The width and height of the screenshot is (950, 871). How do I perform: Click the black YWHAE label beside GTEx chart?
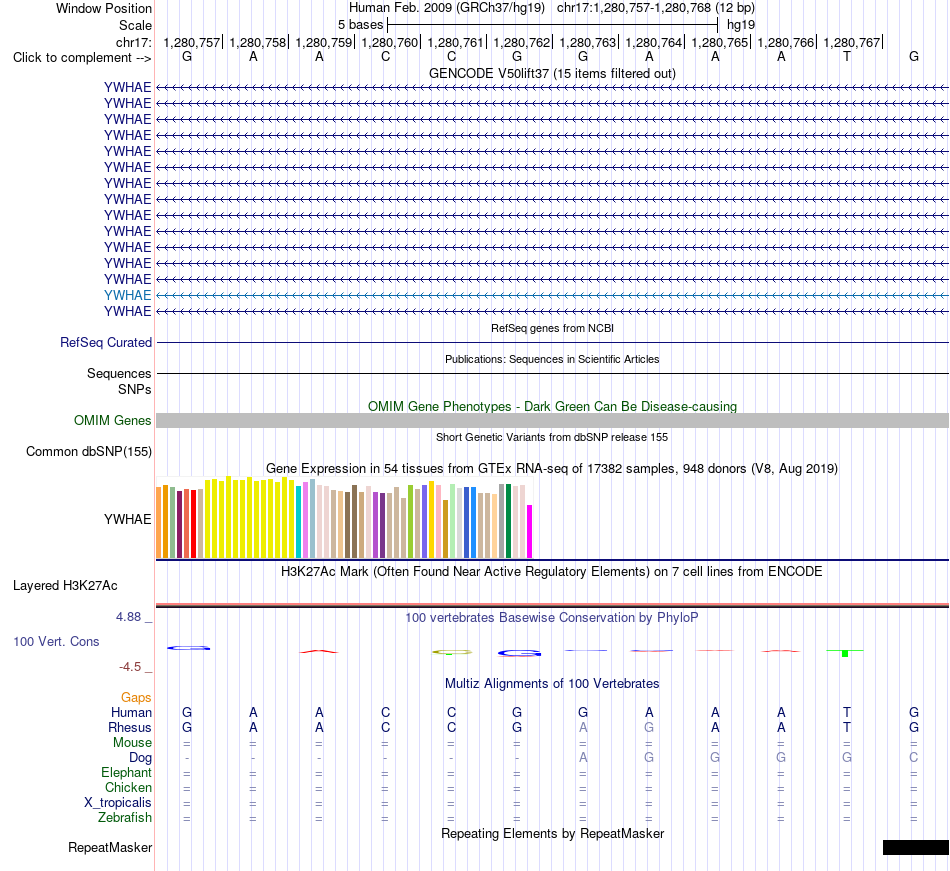(127, 519)
